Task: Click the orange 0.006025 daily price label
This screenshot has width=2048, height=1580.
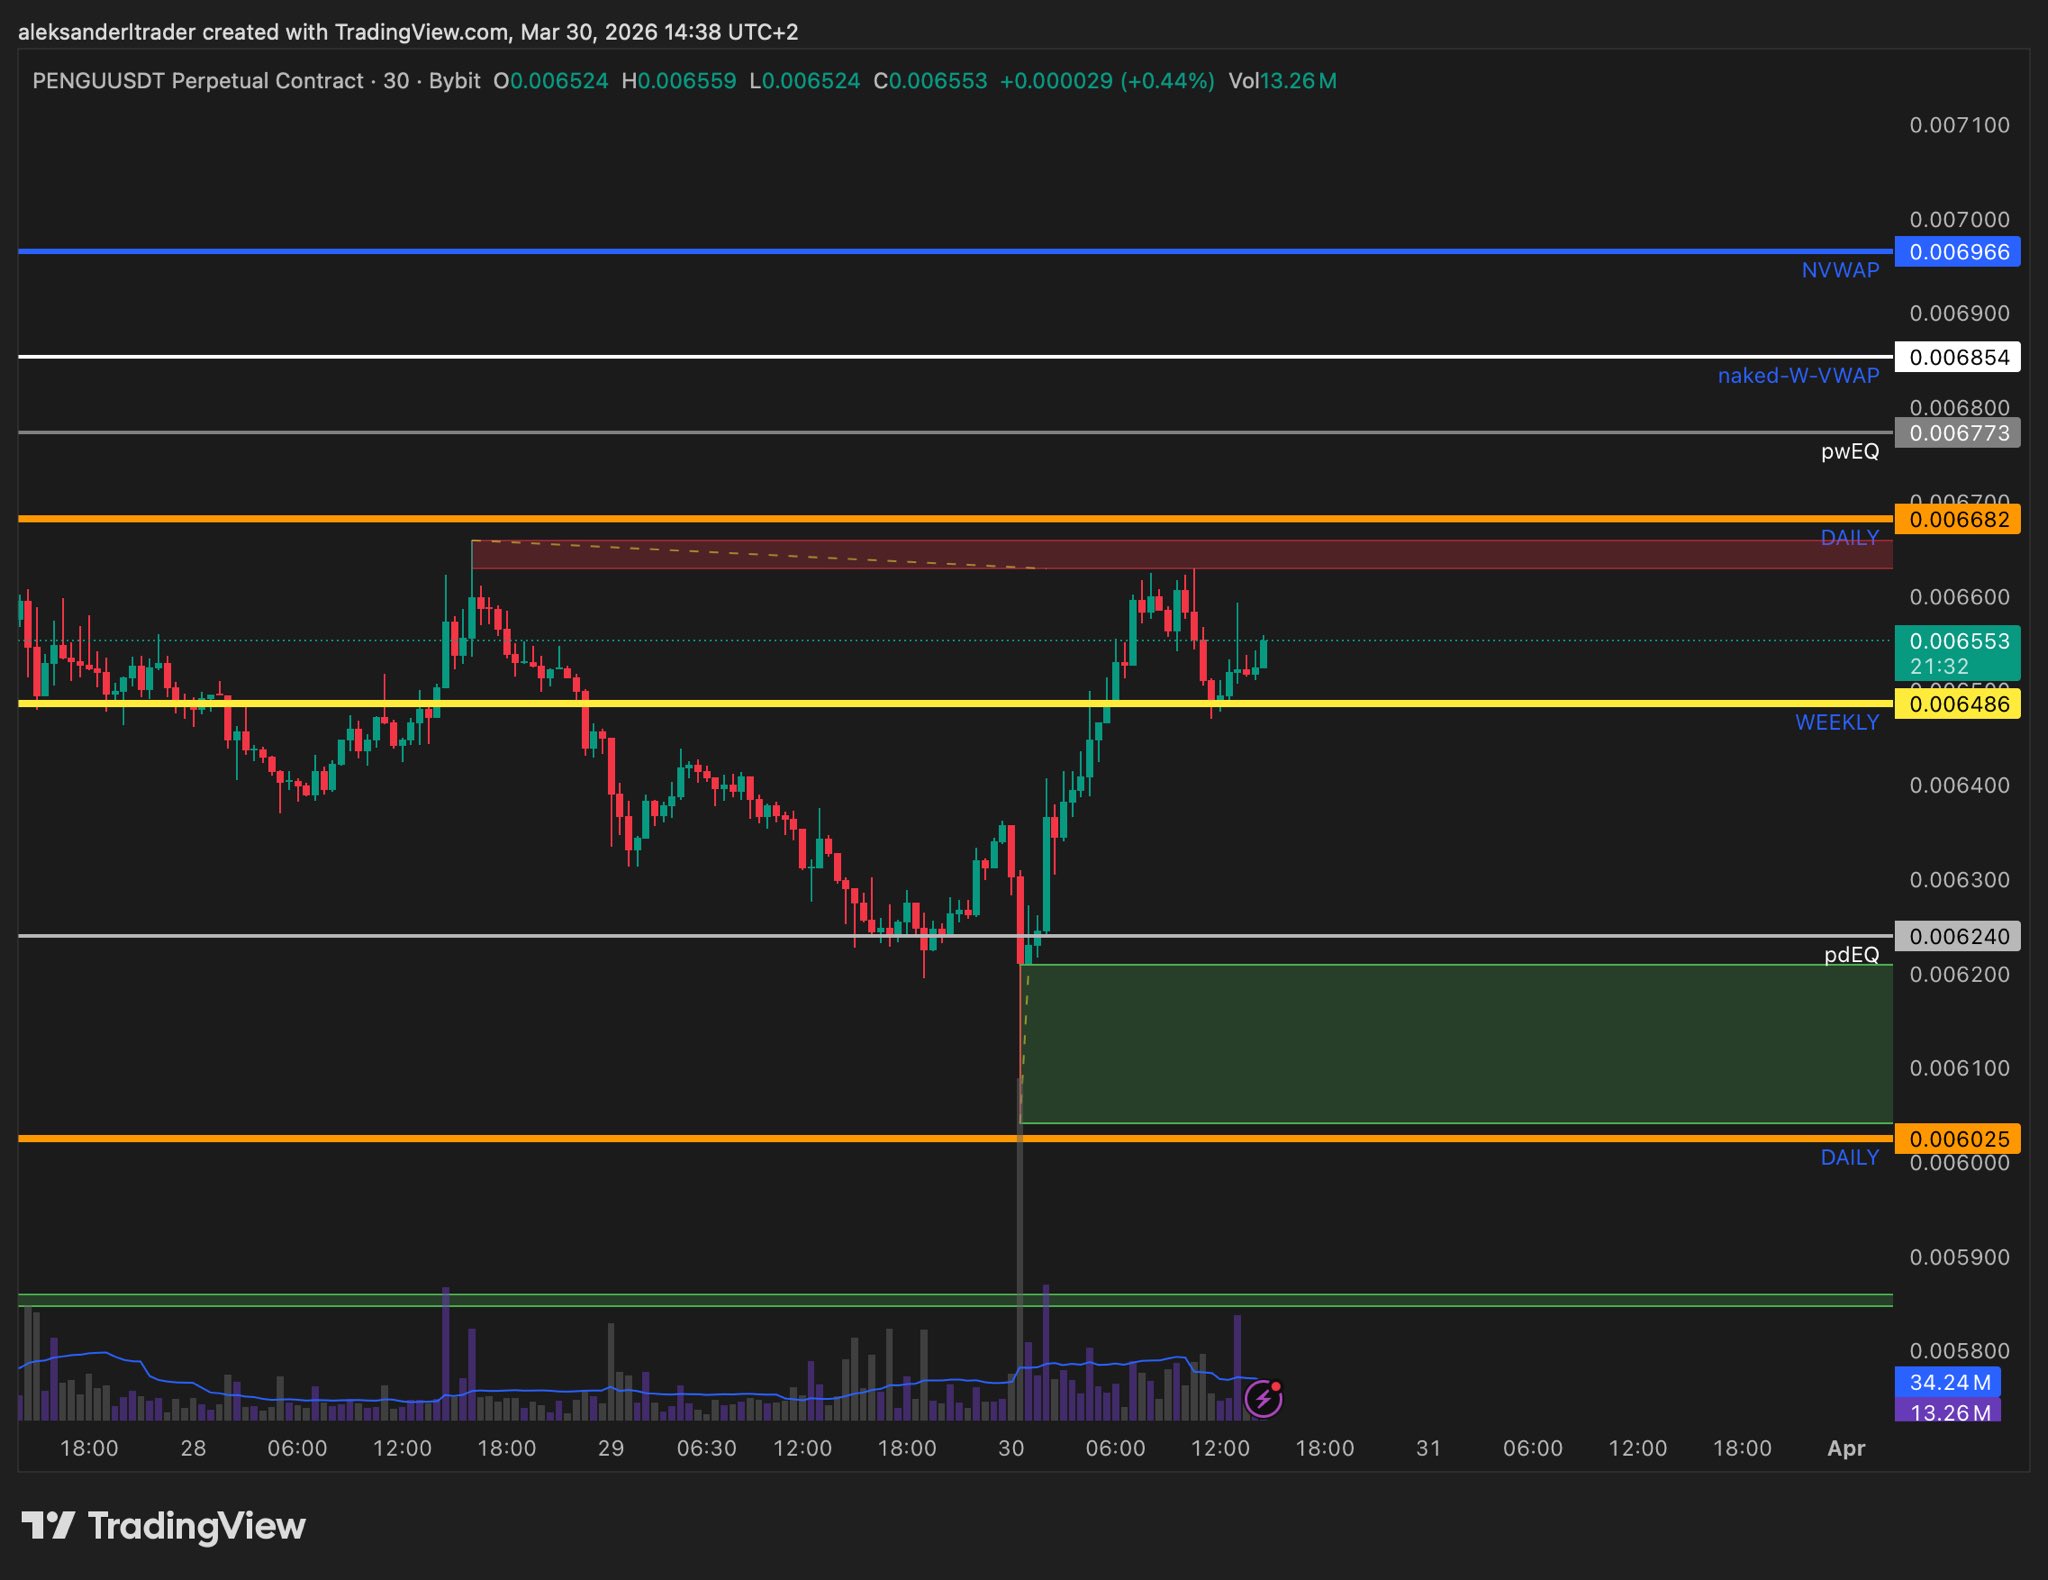Action: point(1957,1139)
